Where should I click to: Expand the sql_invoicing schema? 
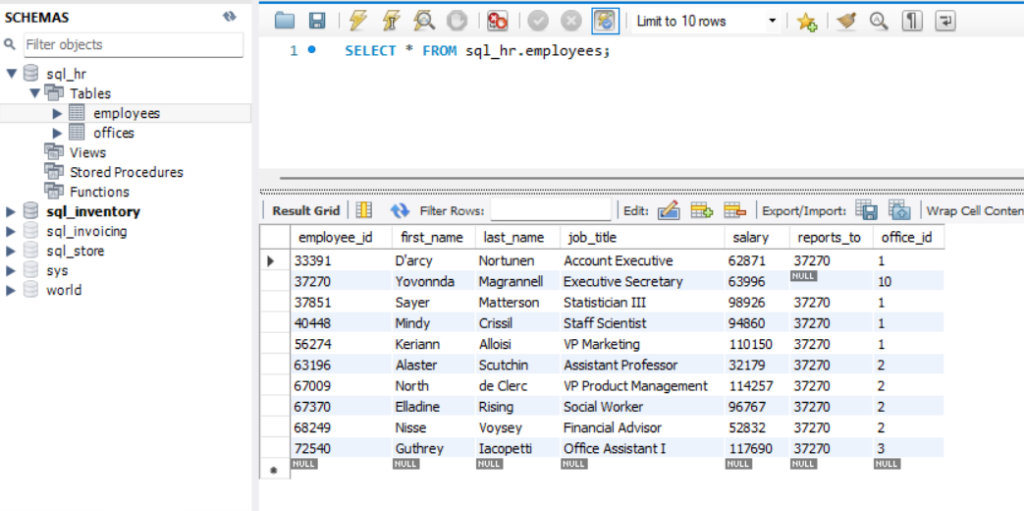tap(10, 231)
